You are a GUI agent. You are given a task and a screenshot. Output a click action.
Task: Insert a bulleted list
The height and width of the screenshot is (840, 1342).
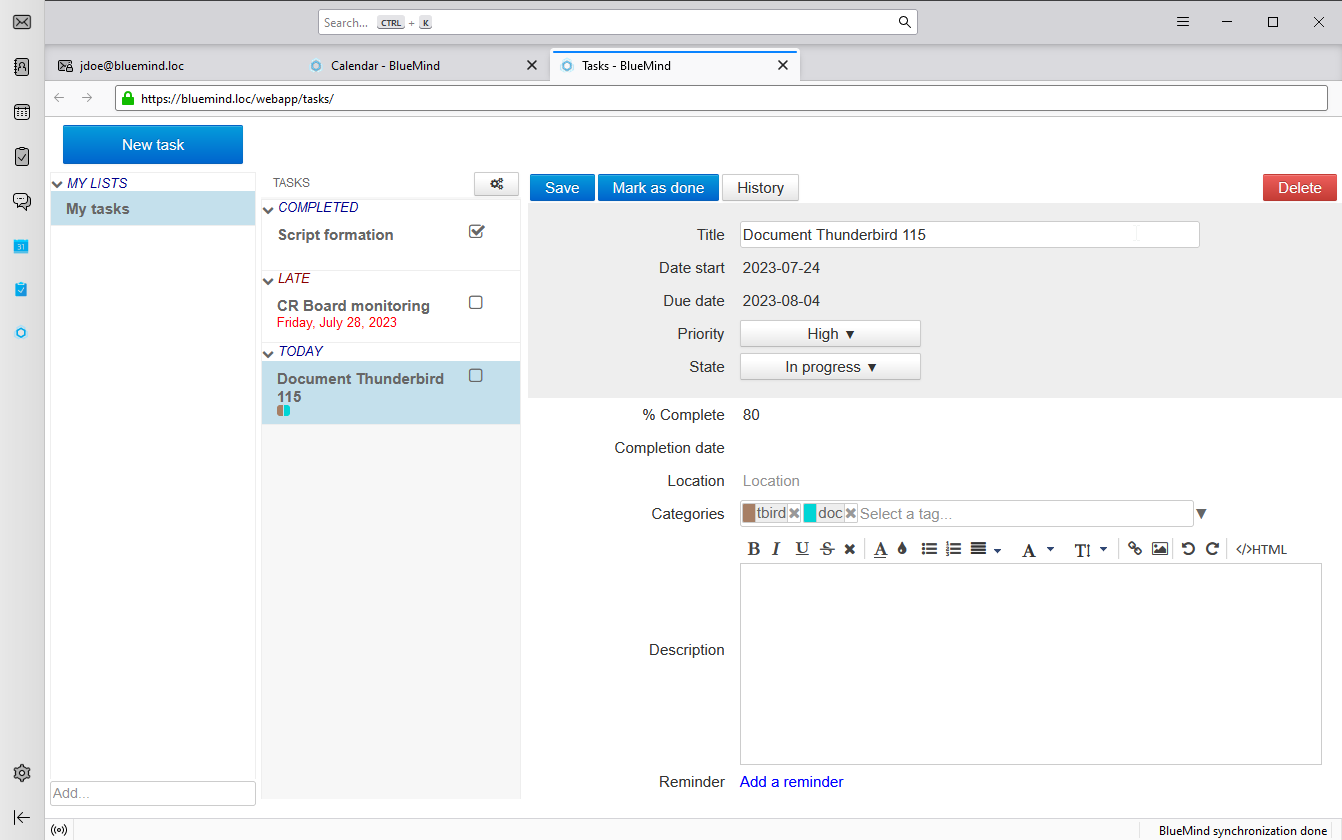[x=929, y=549]
